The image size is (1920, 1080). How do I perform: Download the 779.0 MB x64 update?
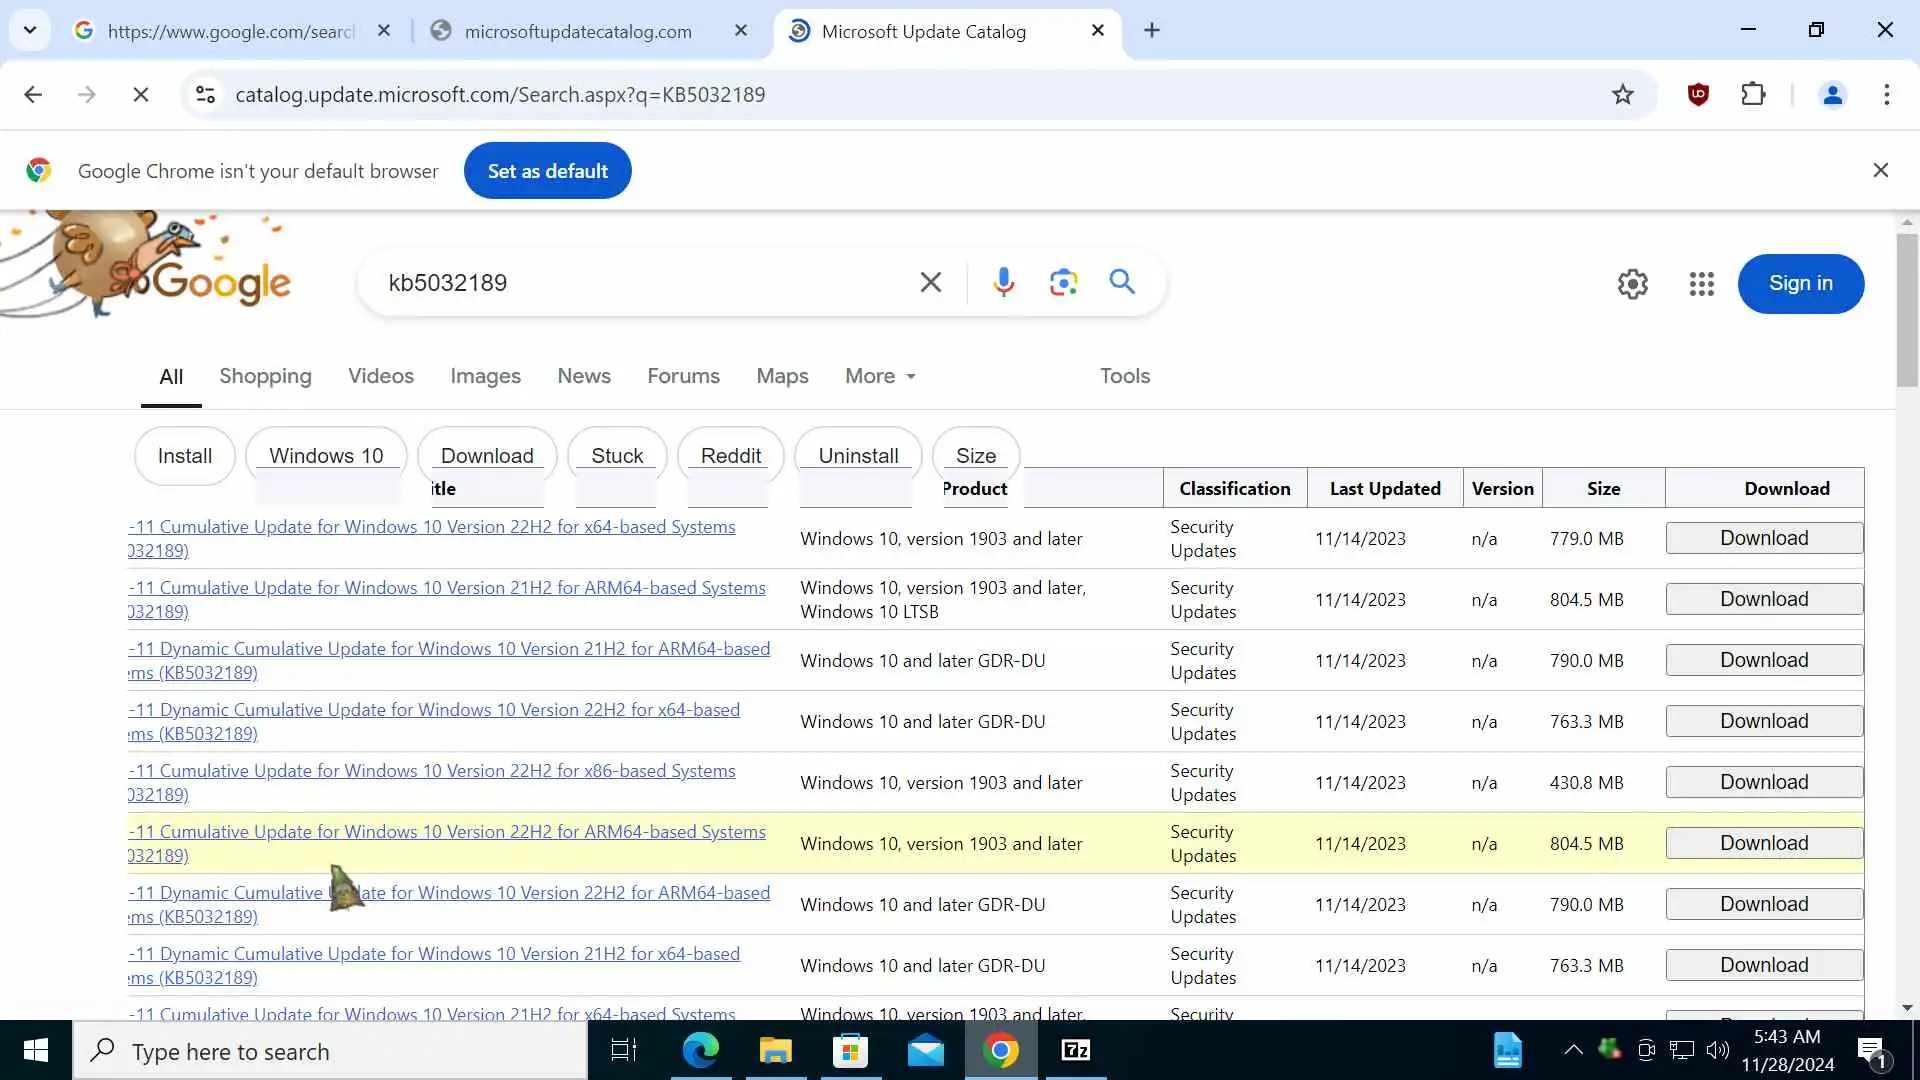coord(1763,538)
